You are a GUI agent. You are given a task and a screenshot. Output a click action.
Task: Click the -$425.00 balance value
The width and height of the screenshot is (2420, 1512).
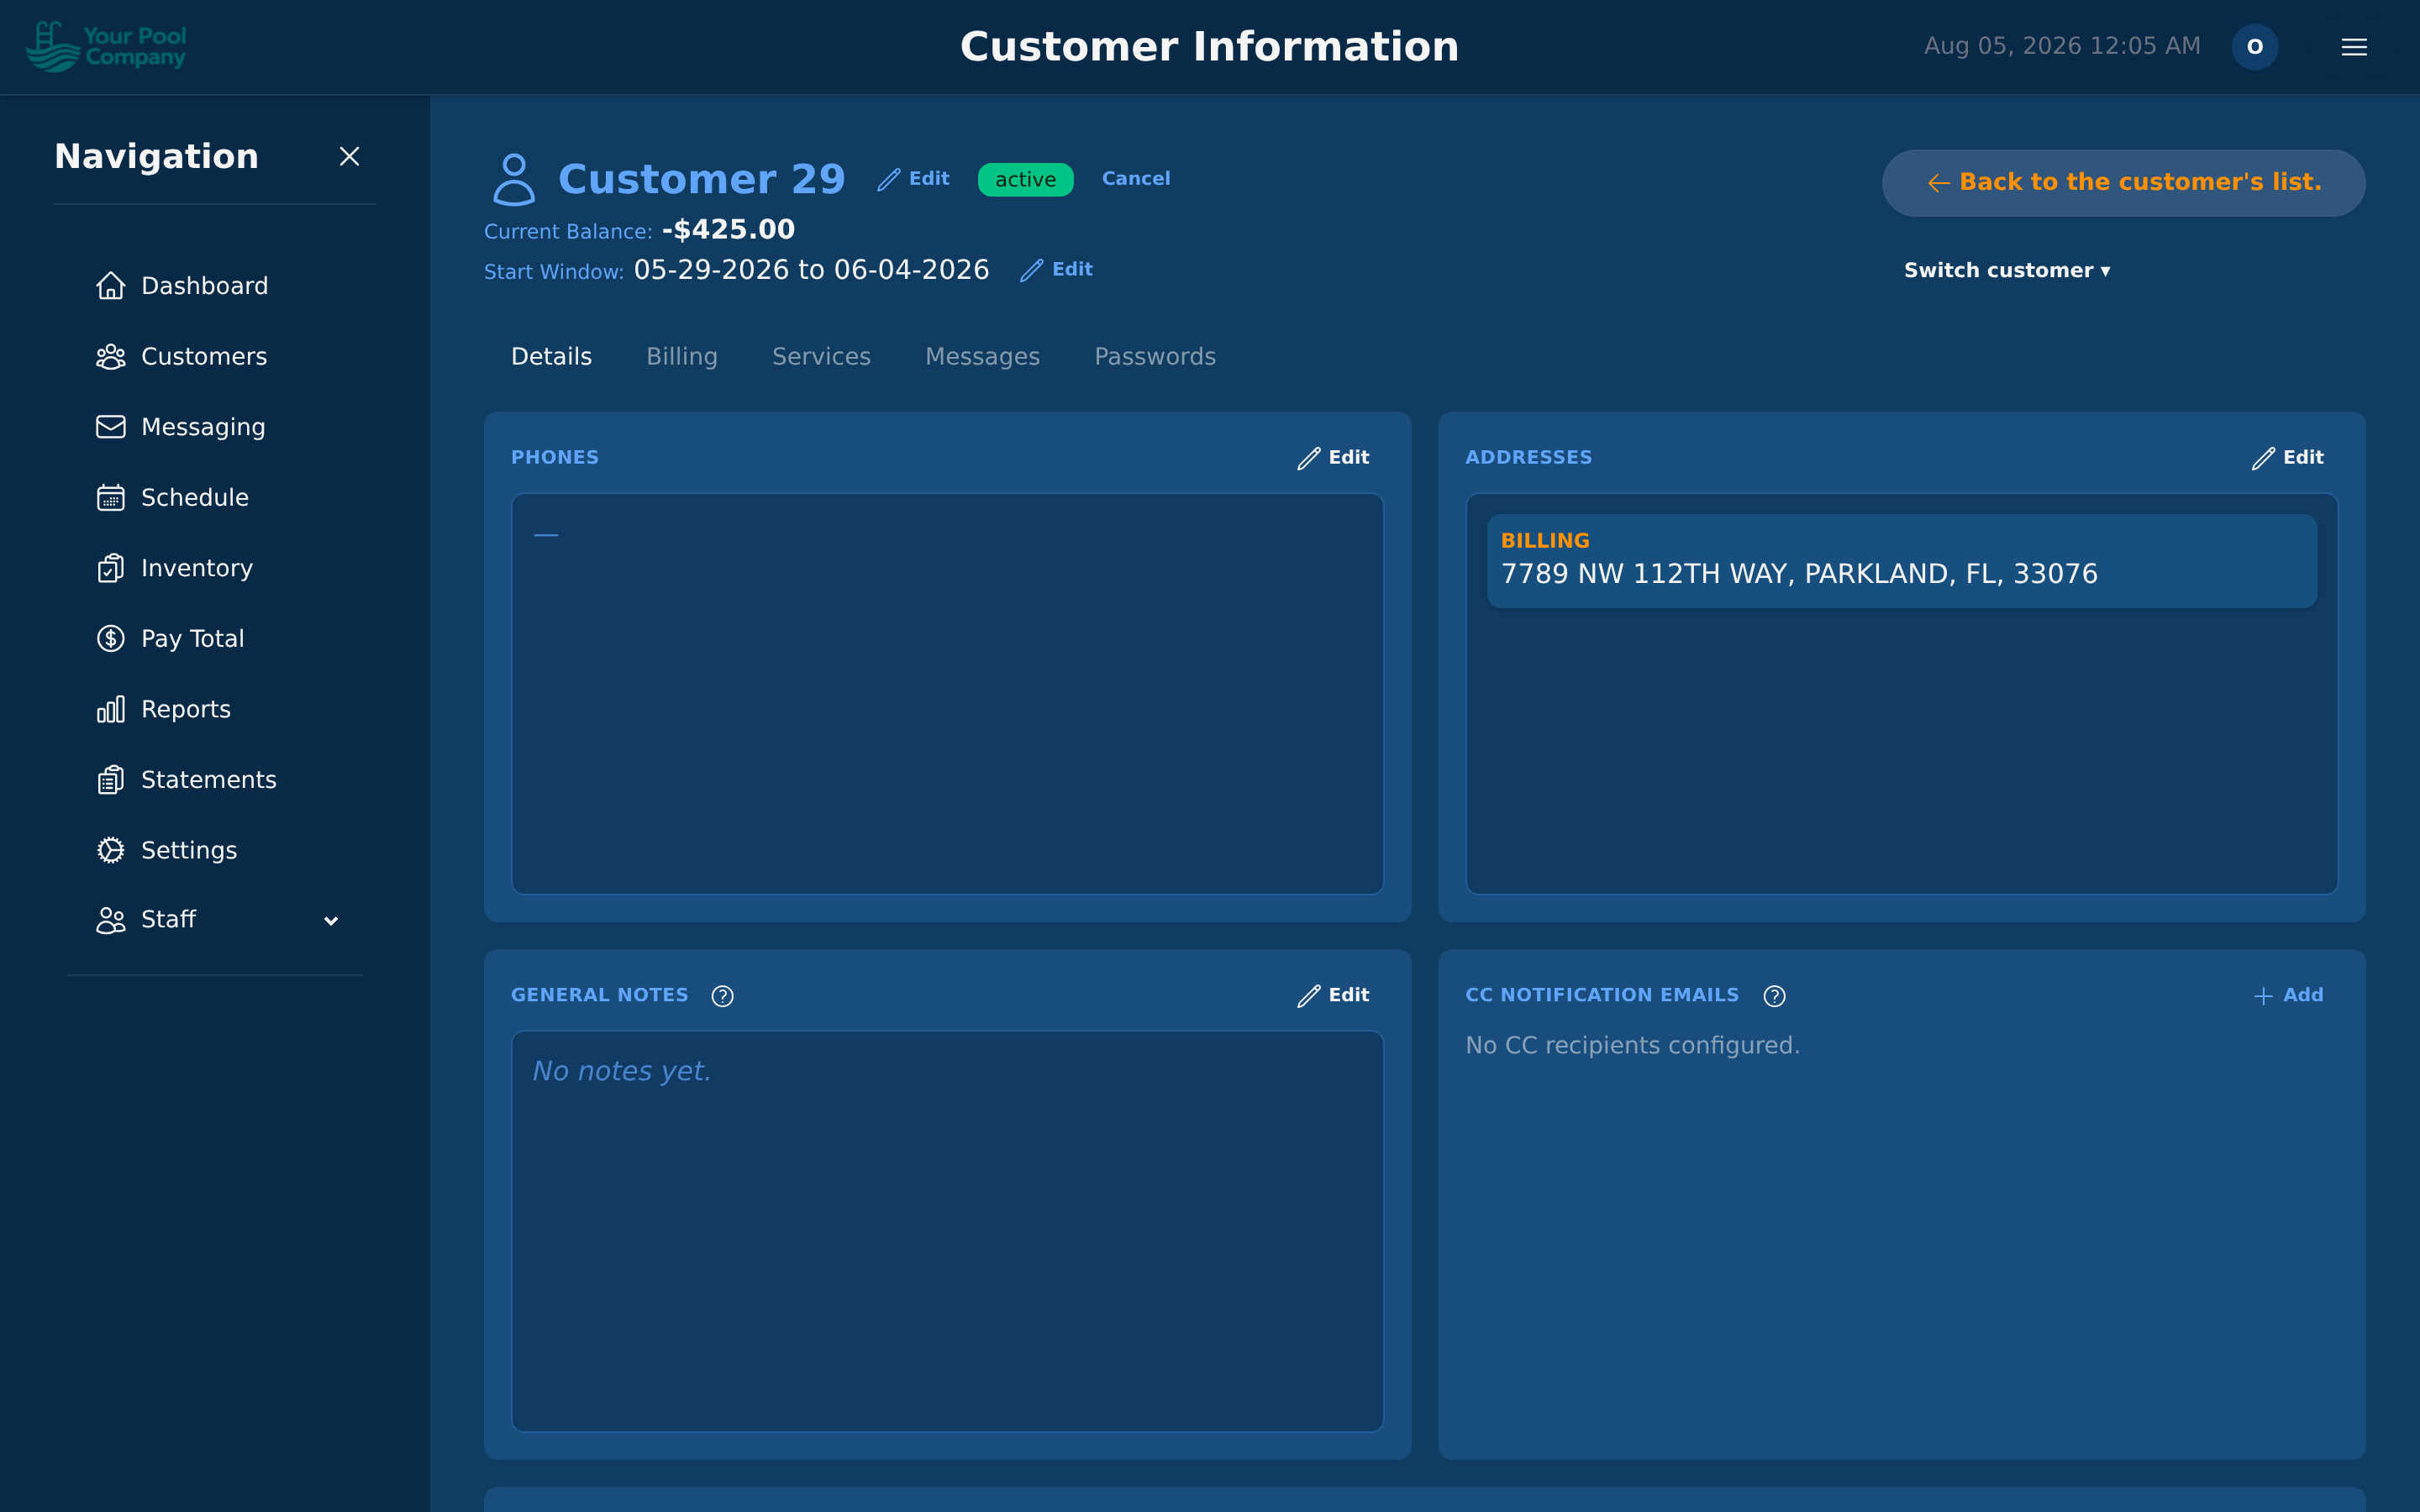[728, 230]
